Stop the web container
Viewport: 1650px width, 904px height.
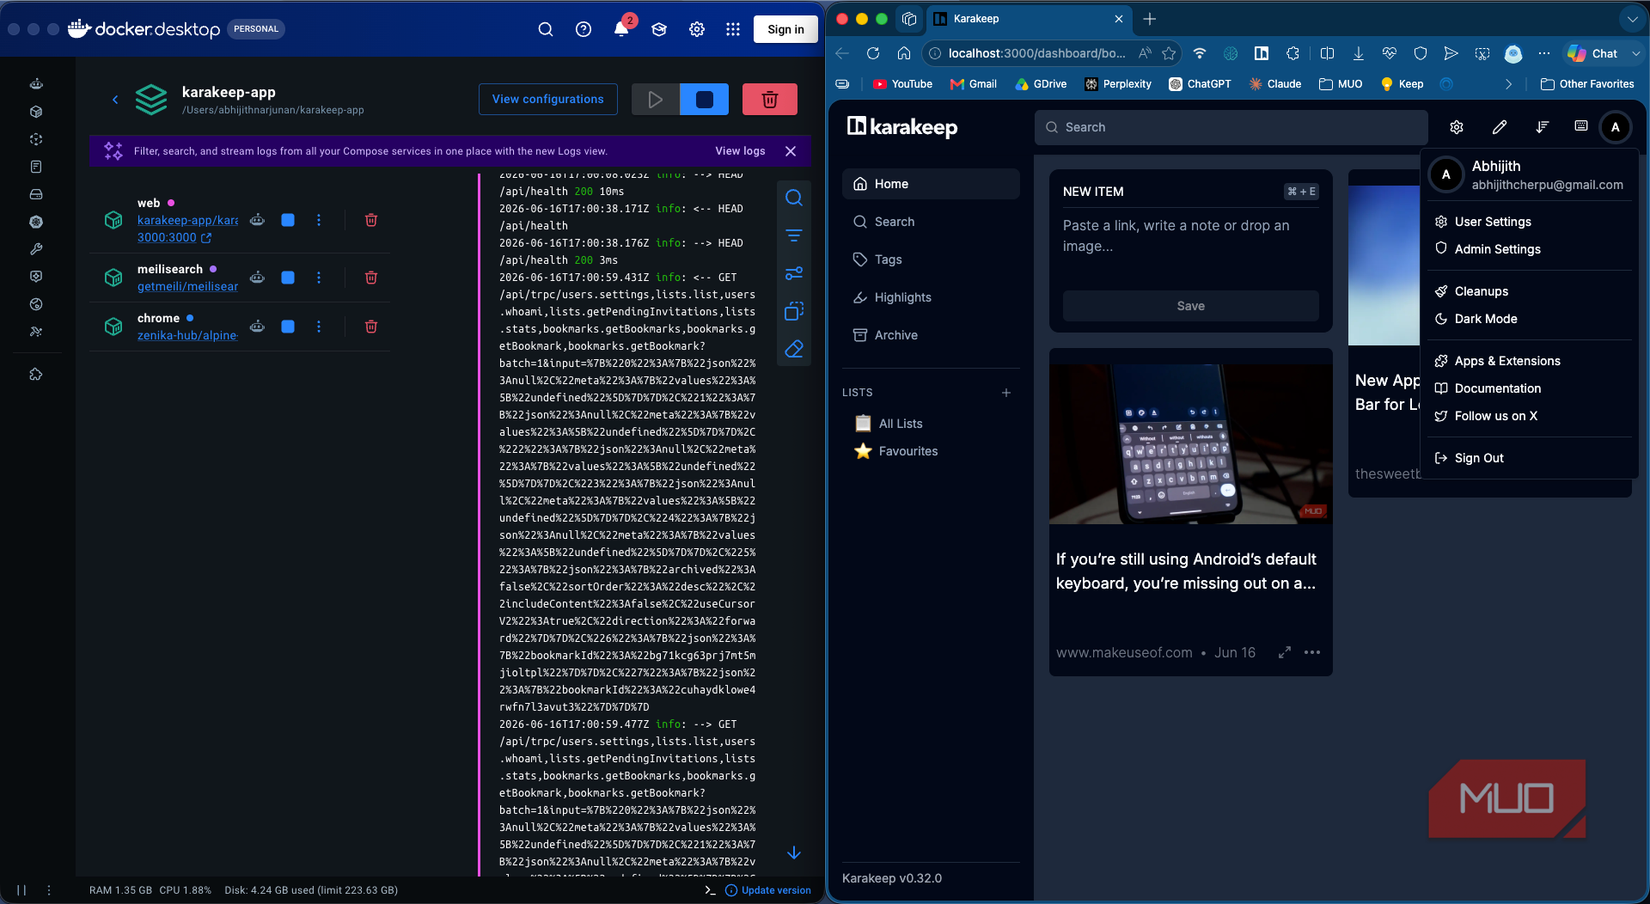coord(288,220)
